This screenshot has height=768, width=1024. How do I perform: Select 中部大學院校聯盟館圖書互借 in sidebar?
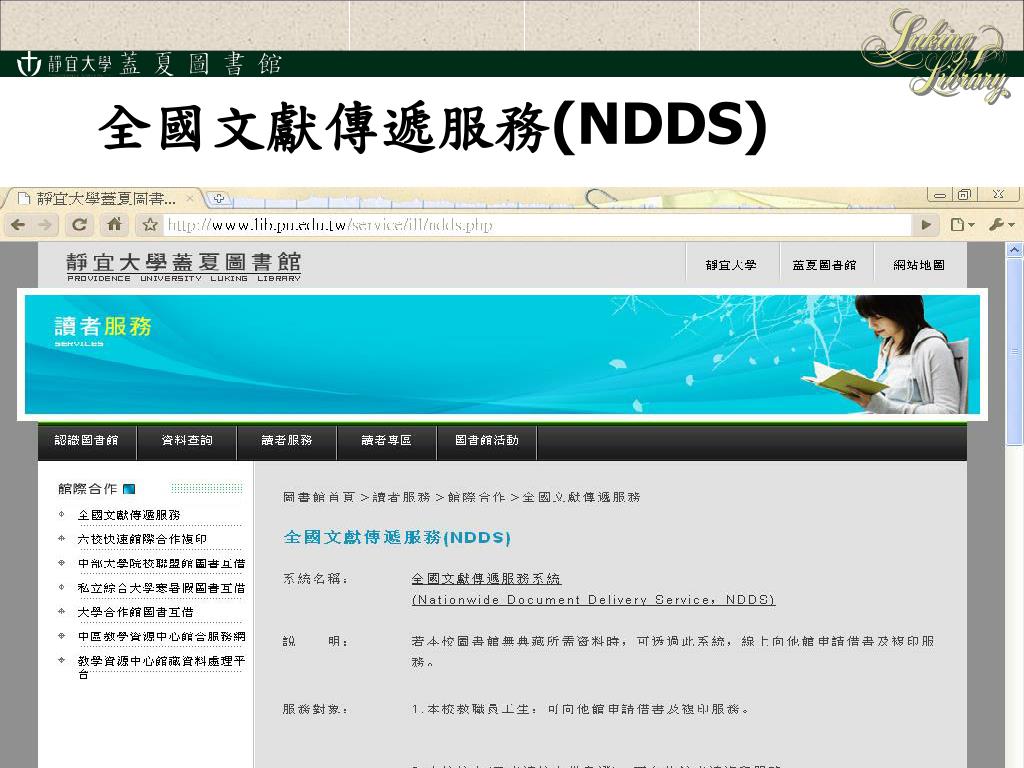coord(161,564)
